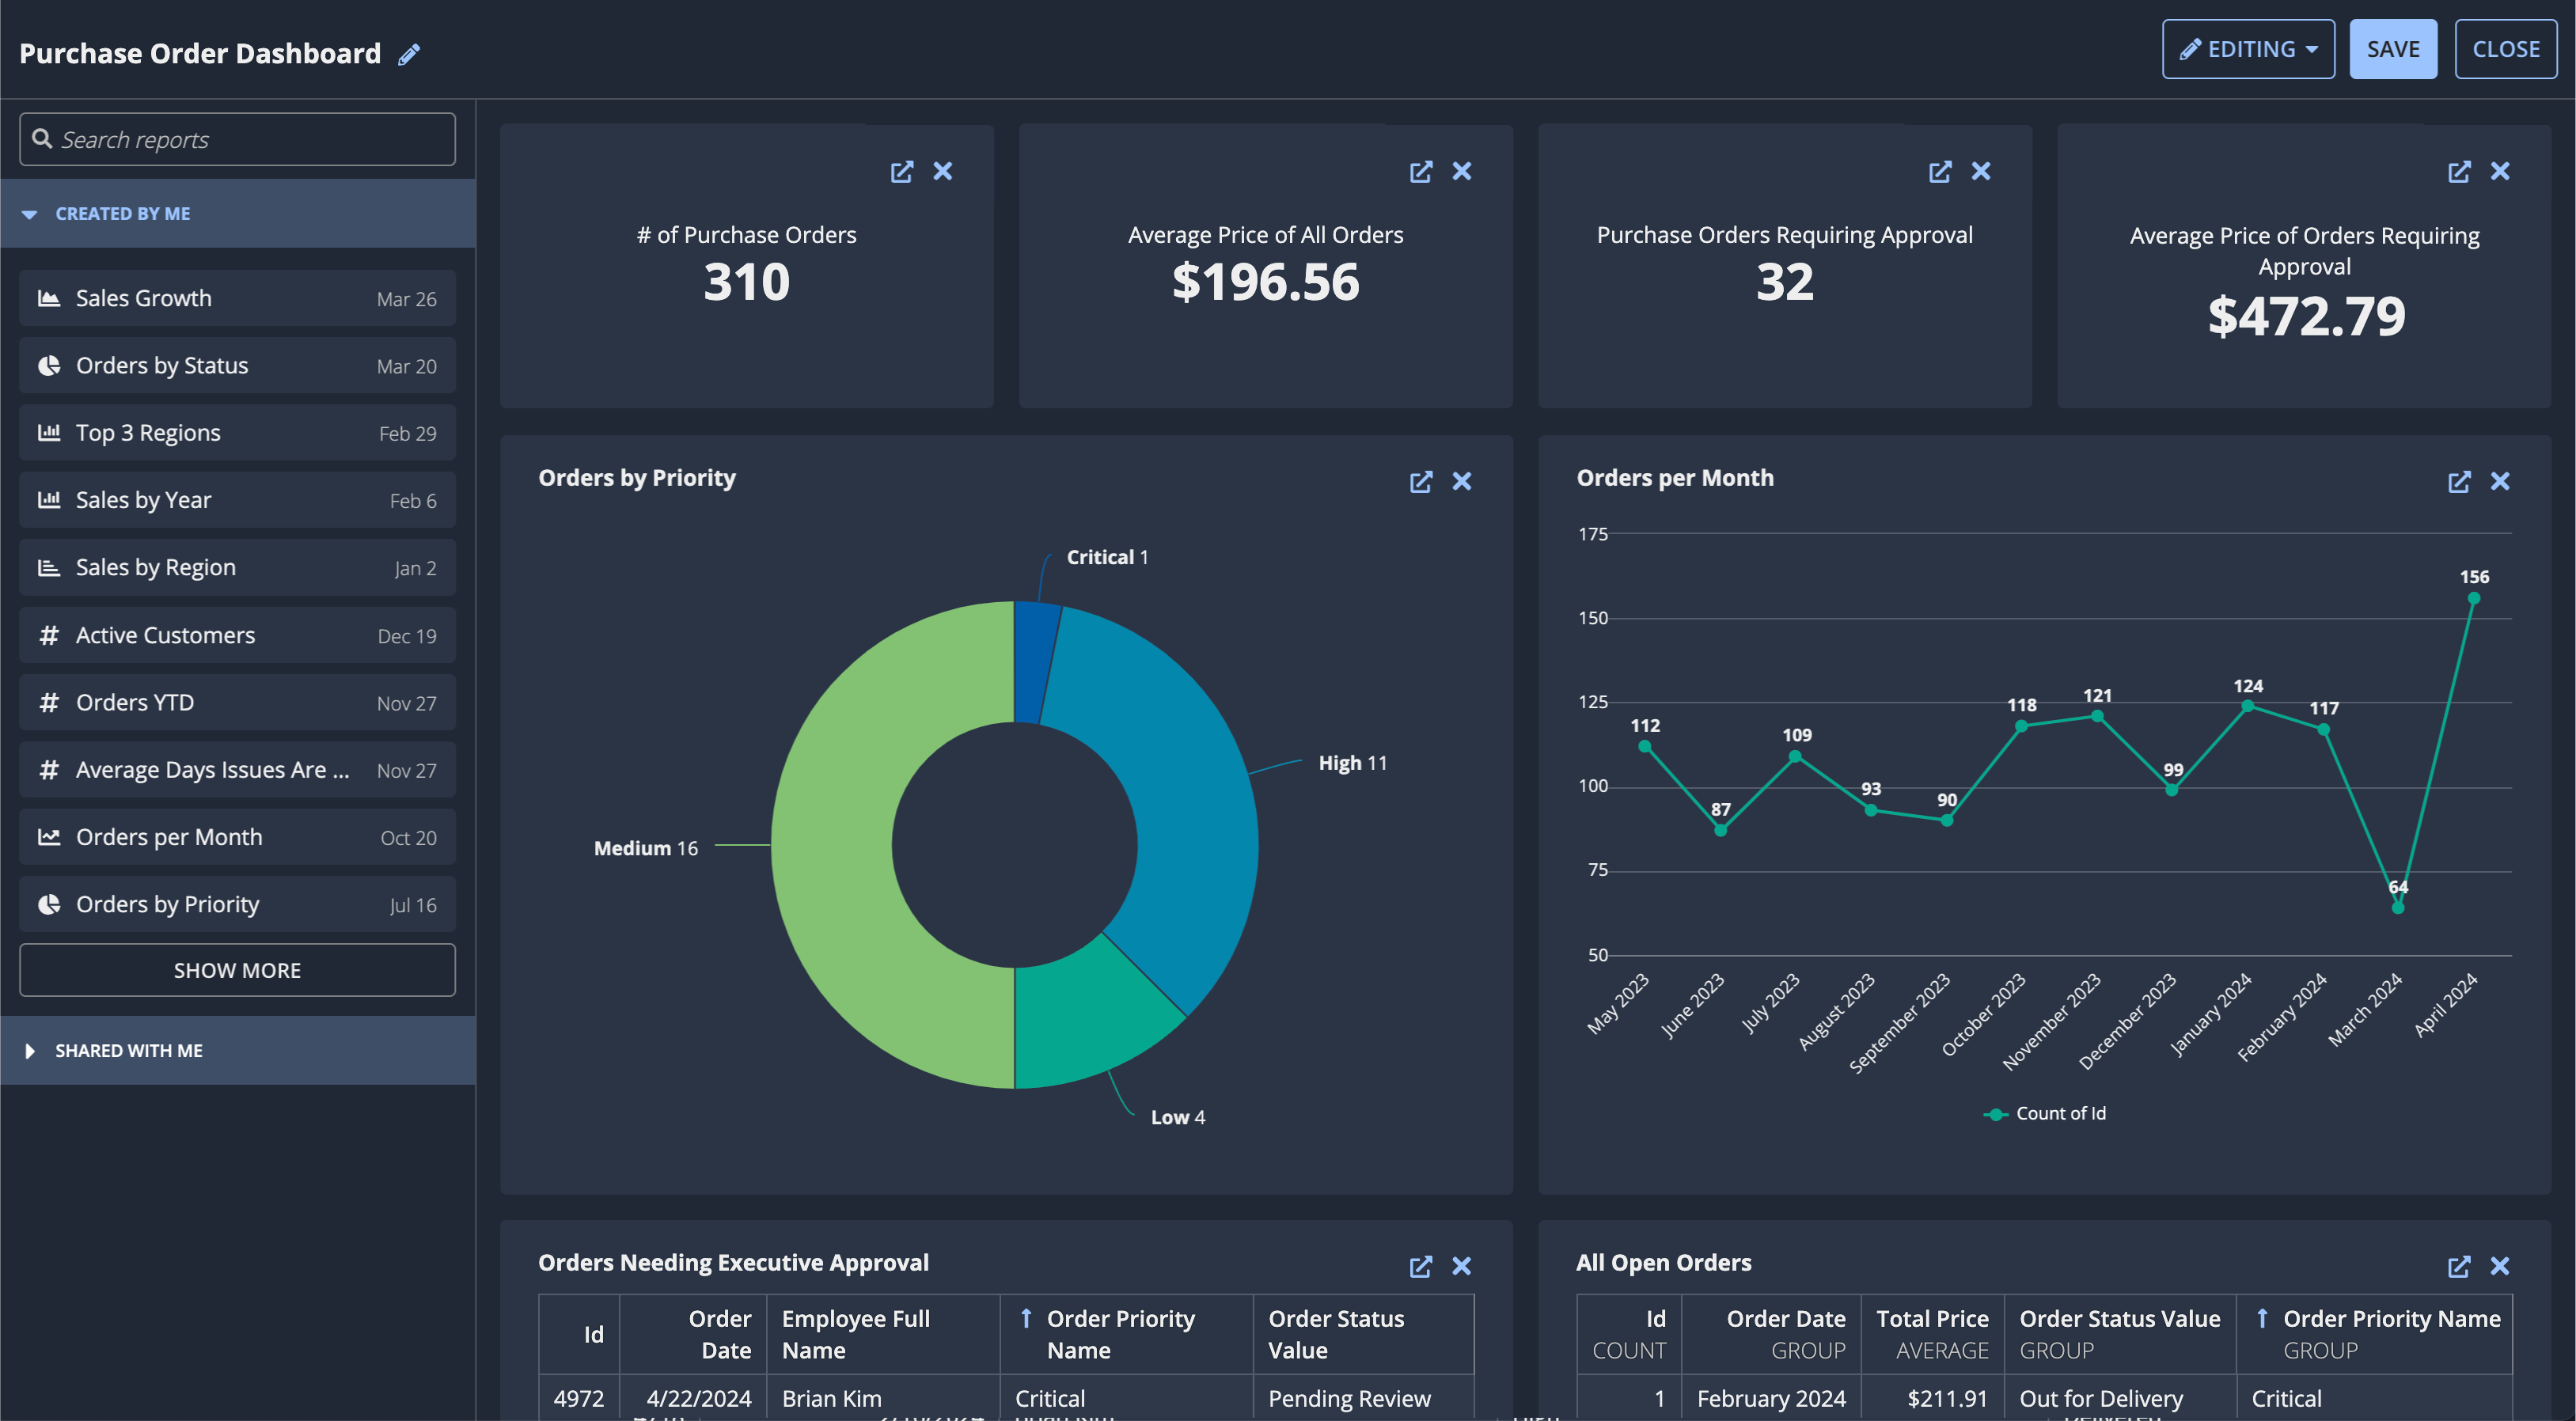Open Purchase Orders Requiring Approval report externally
This screenshot has width=2576, height=1421.
click(1939, 171)
